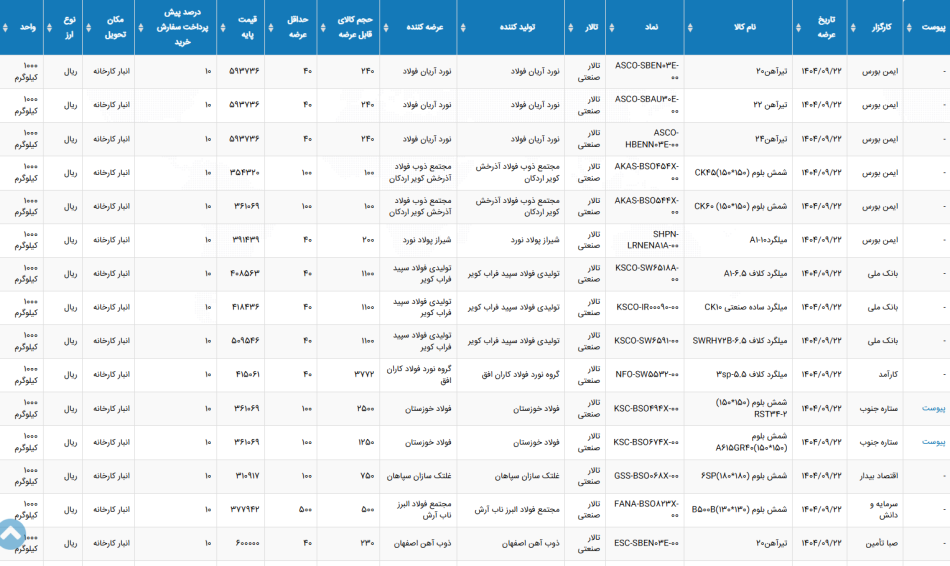This screenshot has height=566, width=950.
Task: Select symbol cell ASCO-SBAU۳۰E-۰۰
Action: [x=647, y=104]
